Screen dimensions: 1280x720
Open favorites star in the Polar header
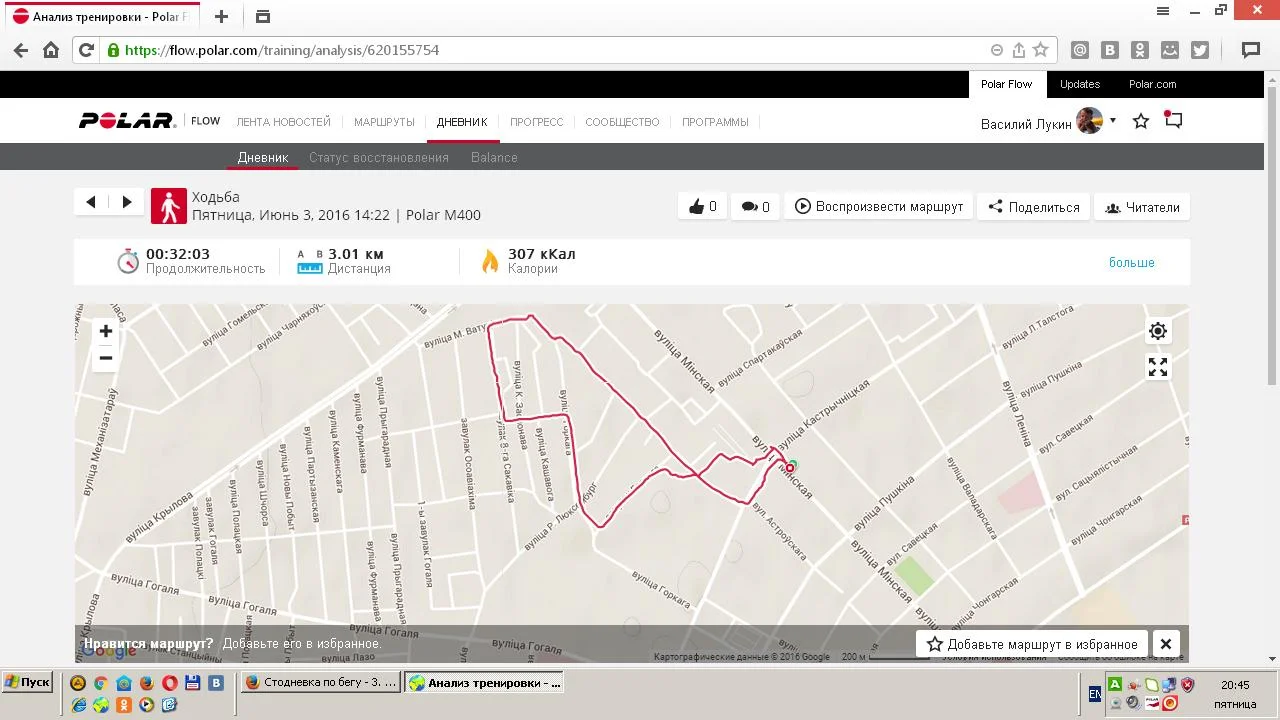pyautogui.click(x=1141, y=121)
